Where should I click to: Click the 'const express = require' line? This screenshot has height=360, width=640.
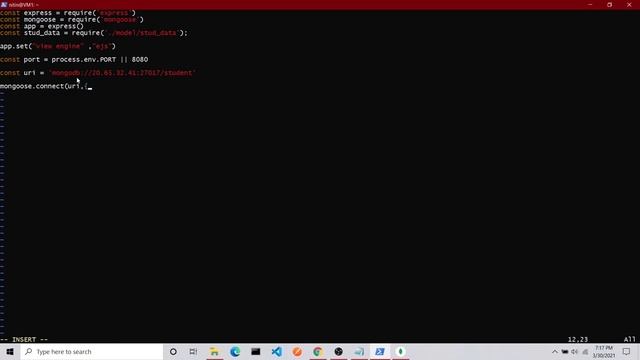[68, 13]
